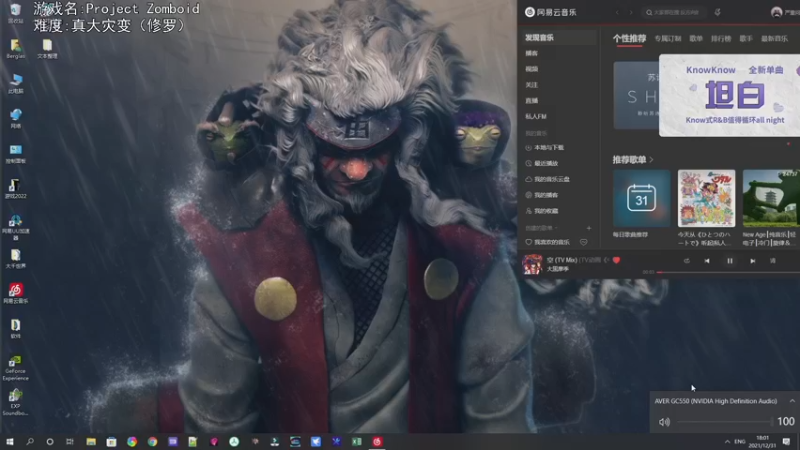Open 我的音乐云盘 sidebar entry
Screen dimensions: 800x450
point(547,179)
